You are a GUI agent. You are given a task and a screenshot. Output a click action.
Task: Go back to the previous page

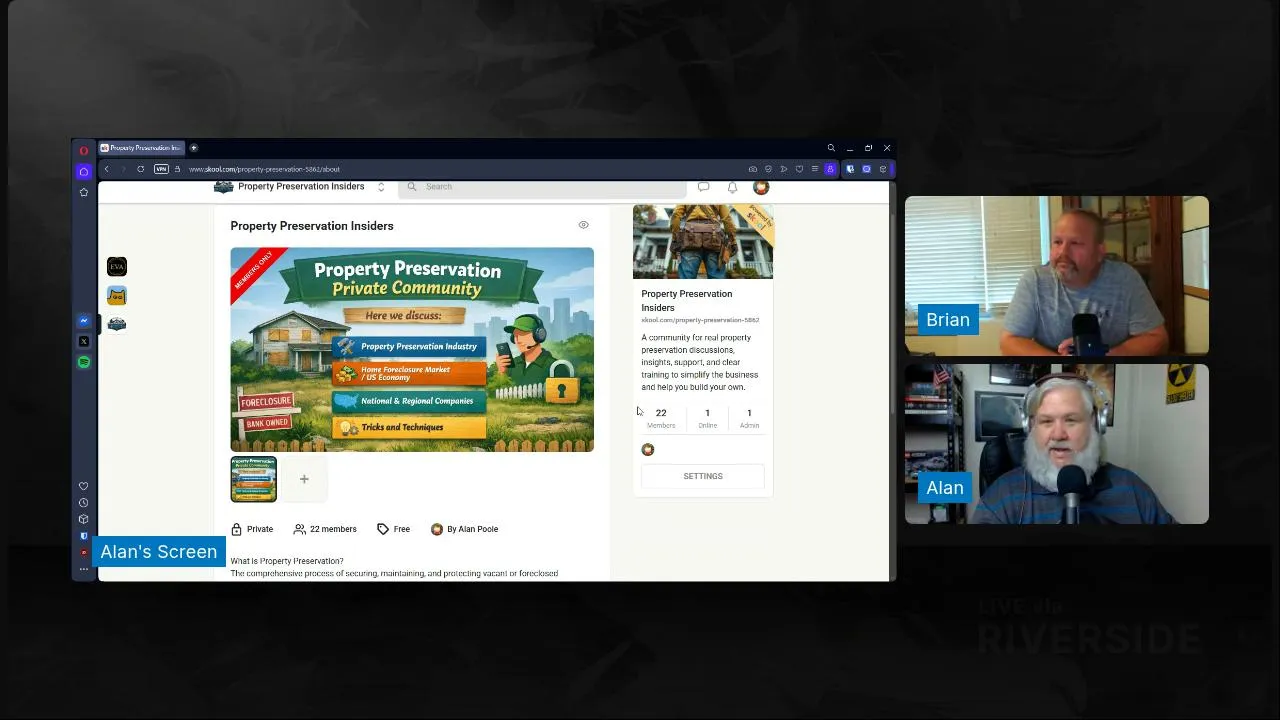coord(107,169)
